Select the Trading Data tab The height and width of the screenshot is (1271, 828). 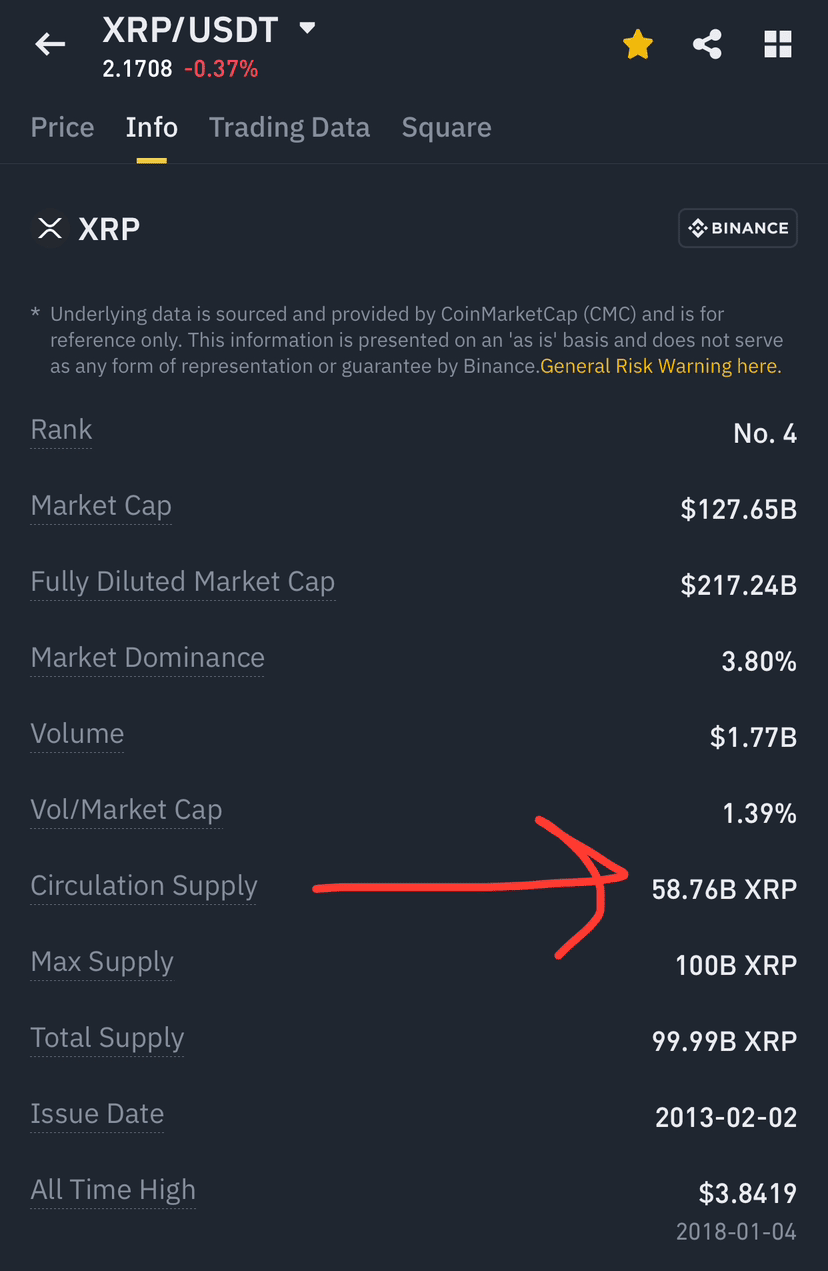289,127
